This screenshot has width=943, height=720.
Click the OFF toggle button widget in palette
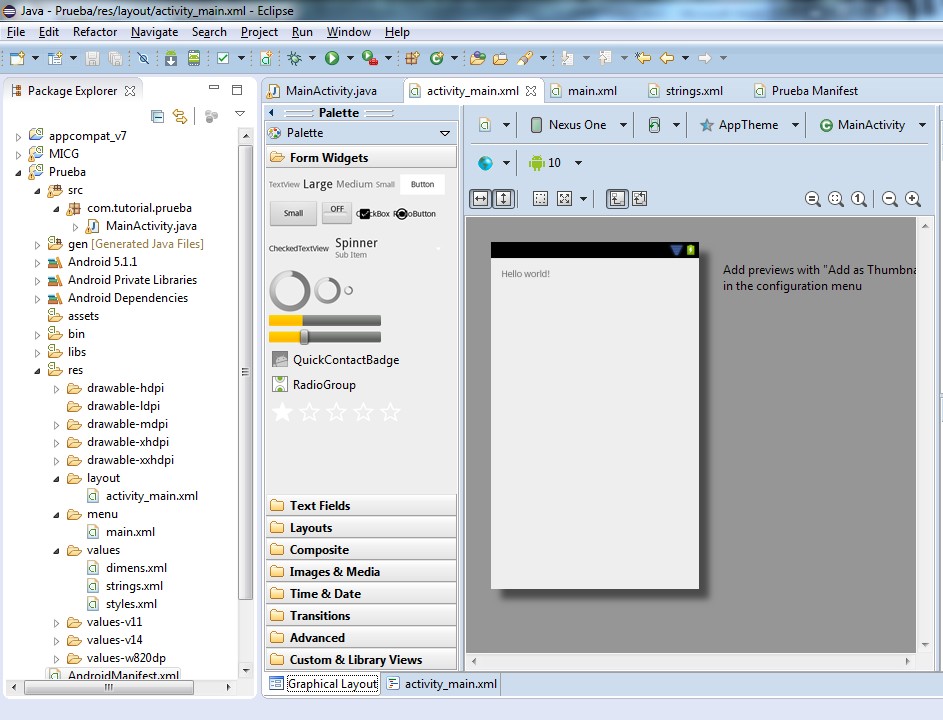pos(337,212)
